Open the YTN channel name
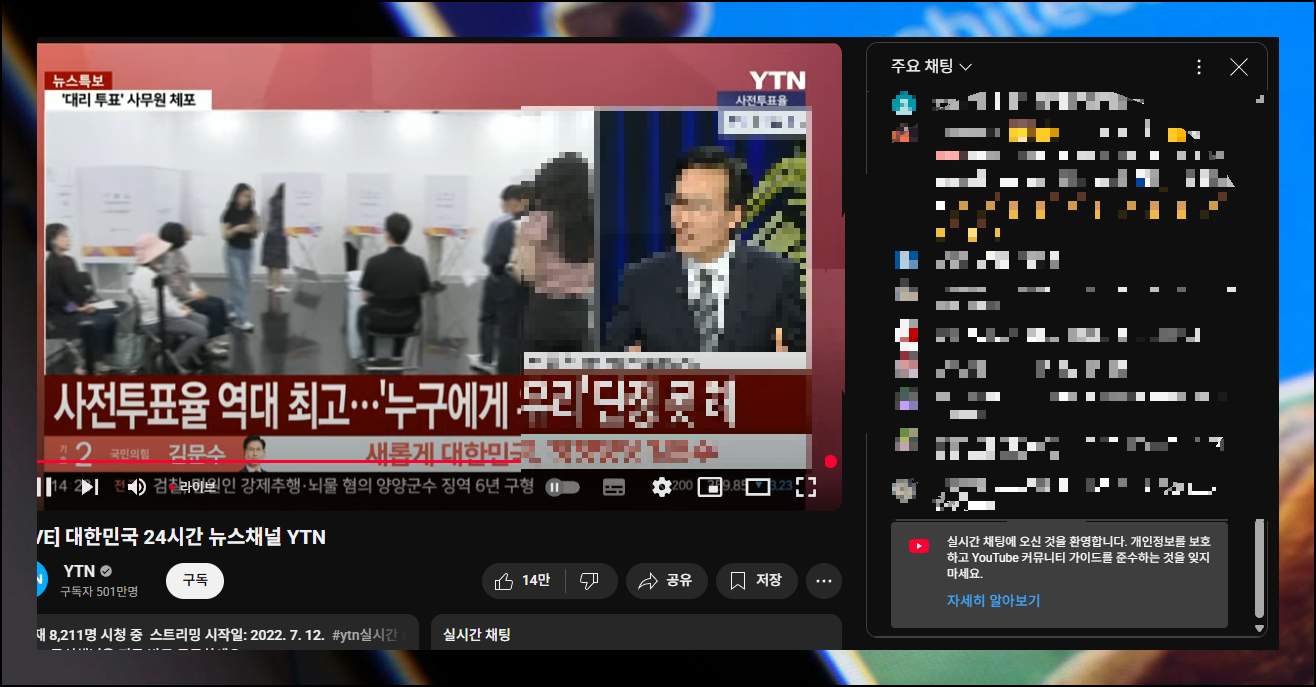Viewport: 1316px width, 687px height. point(79,571)
